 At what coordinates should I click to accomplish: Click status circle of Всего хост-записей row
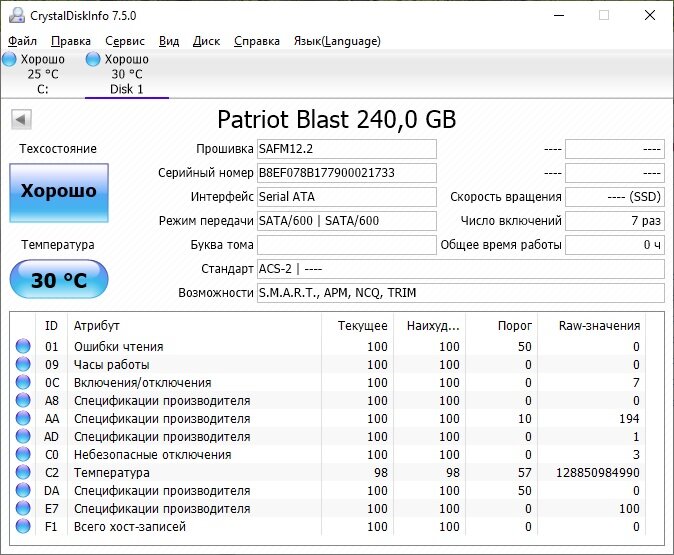[23, 526]
